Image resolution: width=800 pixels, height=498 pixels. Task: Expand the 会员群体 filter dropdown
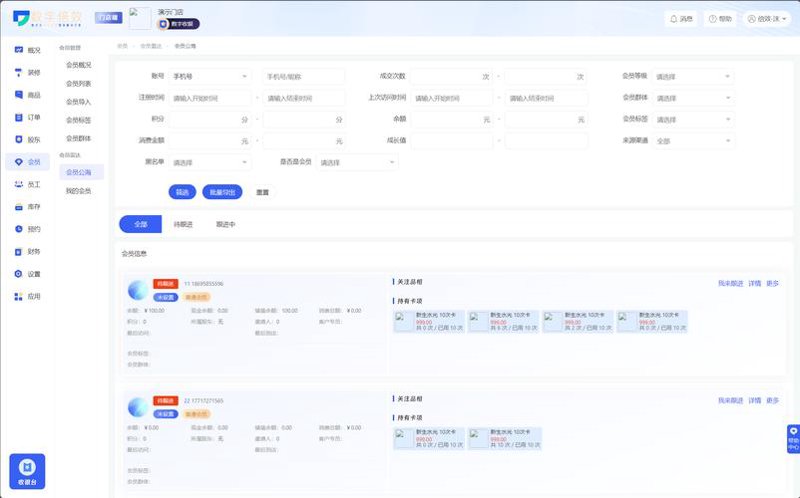coord(693,98)
